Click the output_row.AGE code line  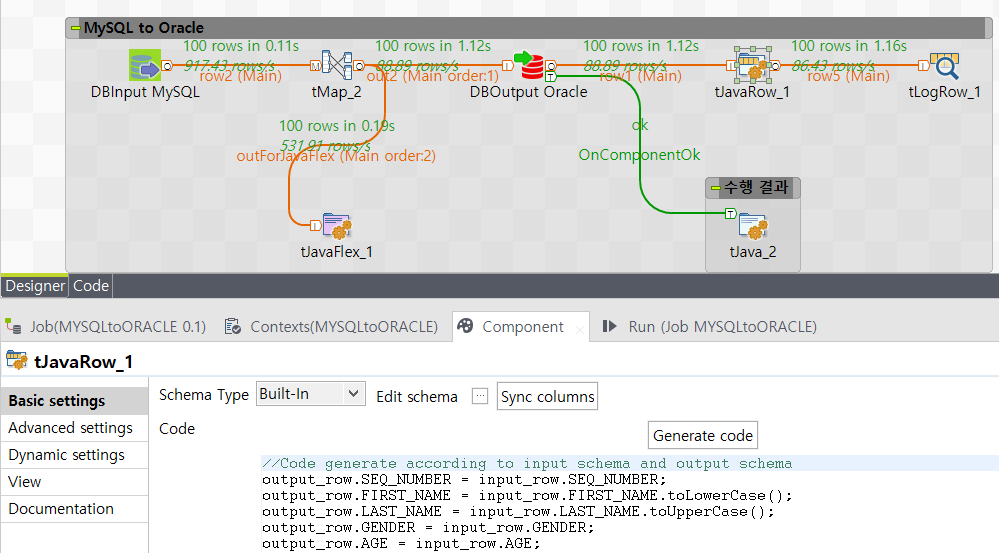point(401,543)
